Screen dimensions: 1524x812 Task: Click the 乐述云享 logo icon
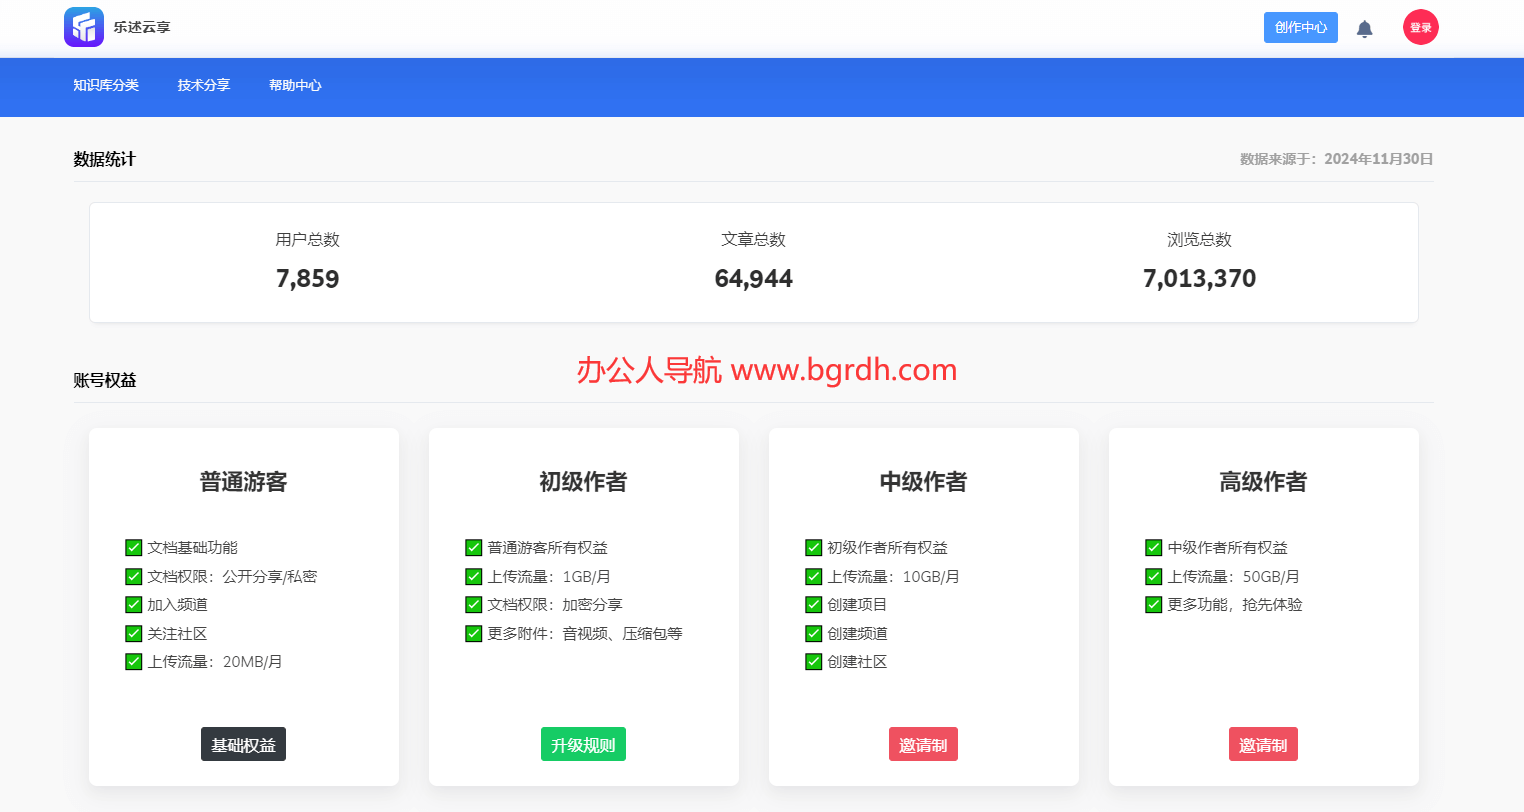(x=84, y=27)
